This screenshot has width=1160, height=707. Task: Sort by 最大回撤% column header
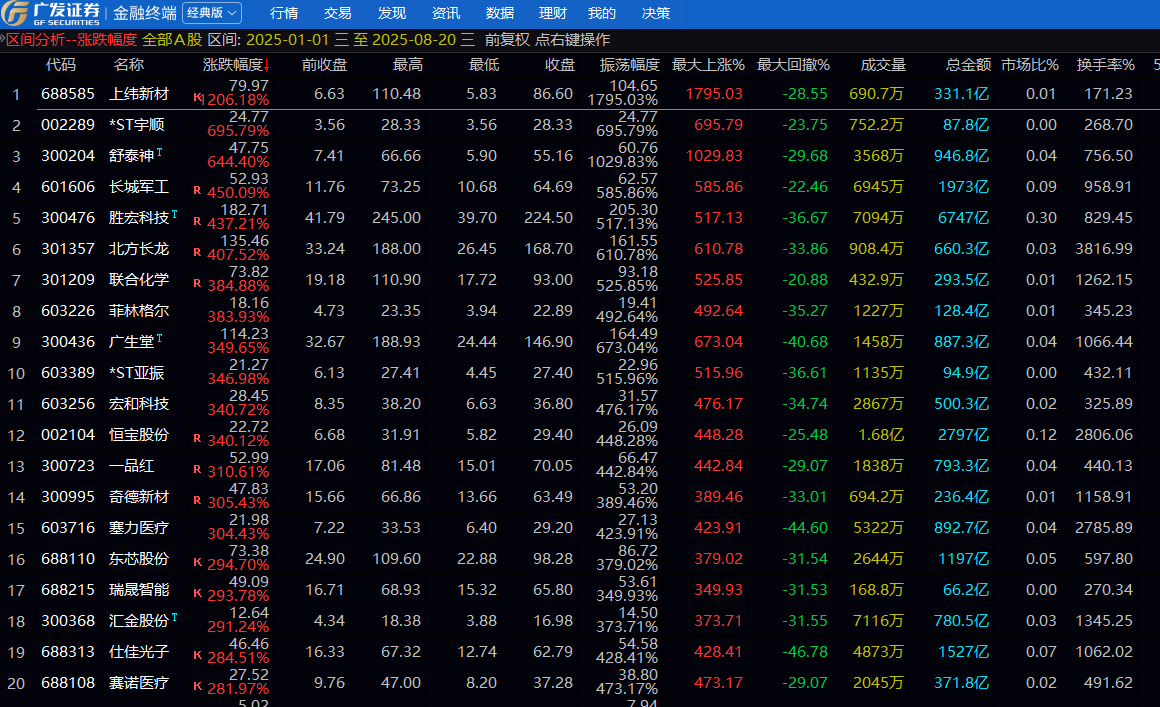793,65
